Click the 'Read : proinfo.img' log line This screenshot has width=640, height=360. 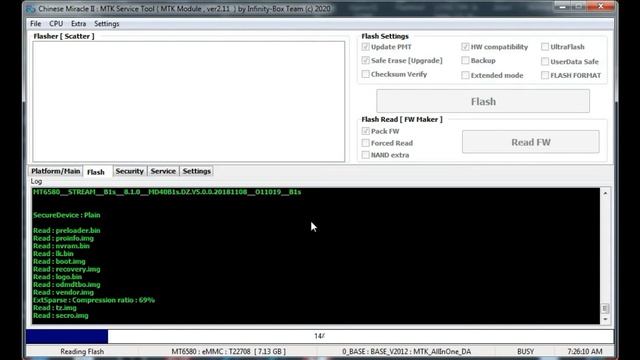[x=63, y=238]
